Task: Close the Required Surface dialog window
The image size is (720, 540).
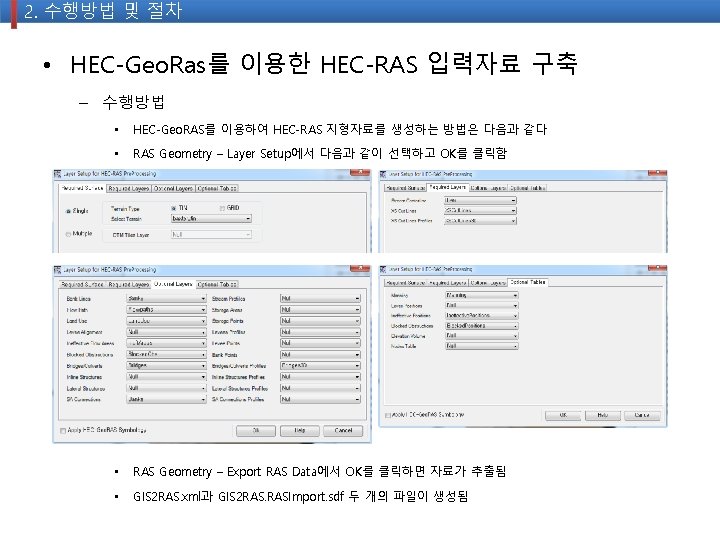Action: (x=360, y=173)
